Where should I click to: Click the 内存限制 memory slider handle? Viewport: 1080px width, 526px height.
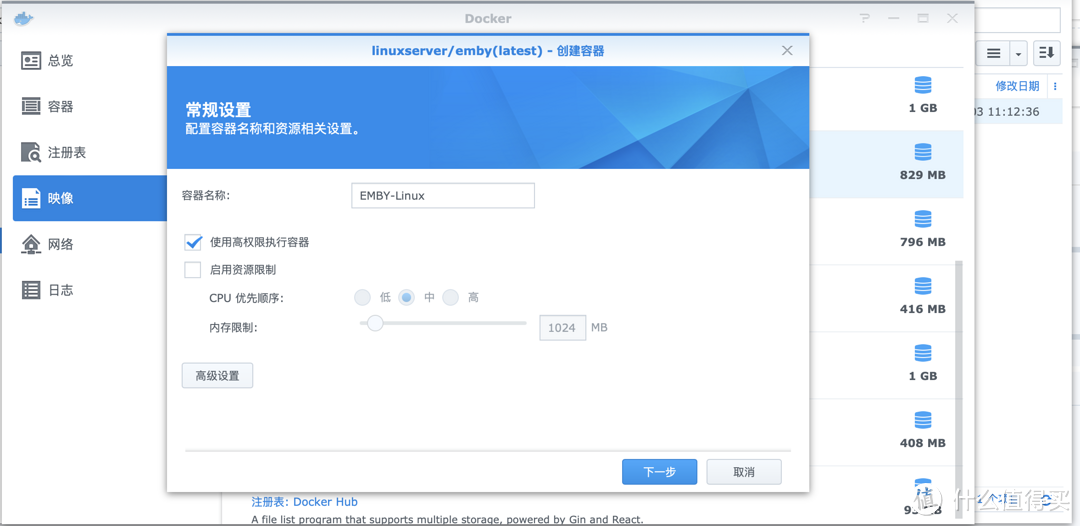click(375, 323)
